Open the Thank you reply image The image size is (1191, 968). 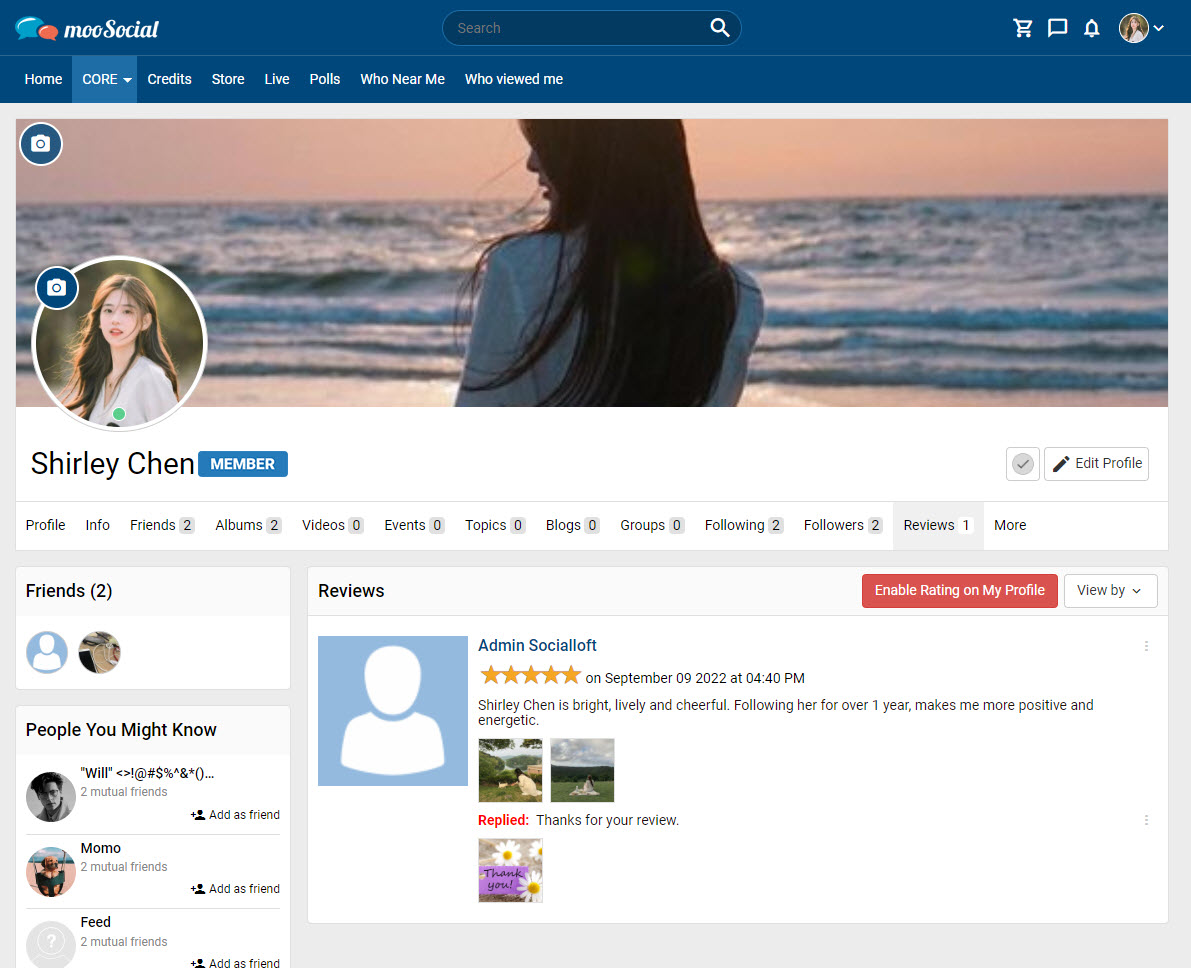[x=510, y=870]
